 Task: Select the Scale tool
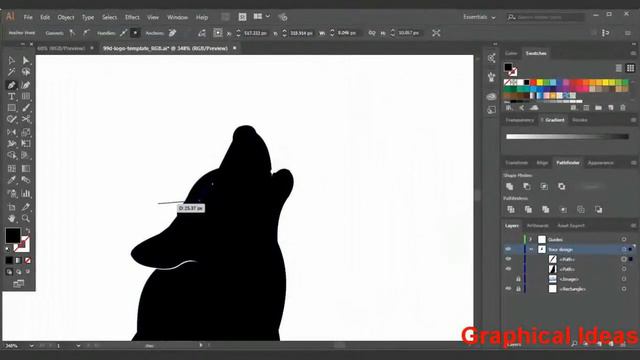[x=26, y=132]
